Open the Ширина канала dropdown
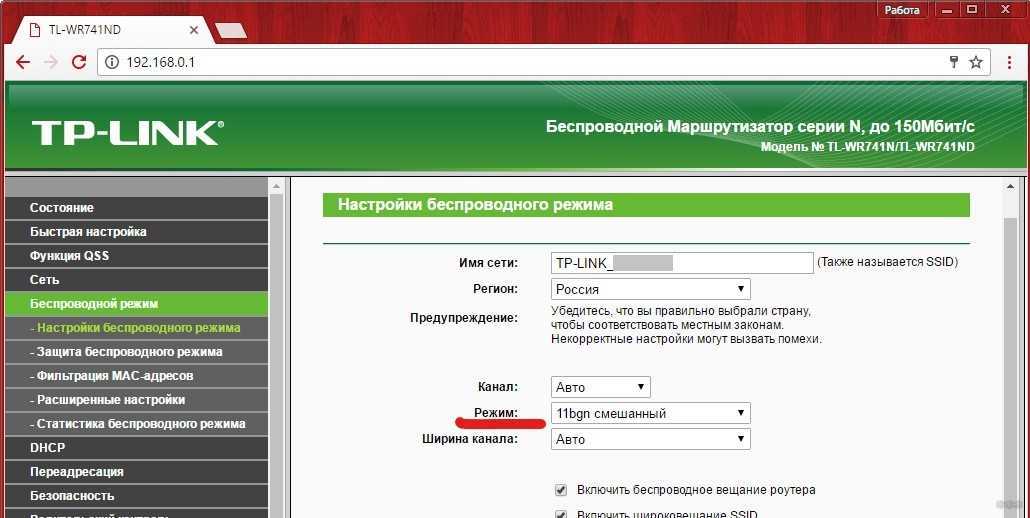The width and height of the screenshot is (1030, 518). [650, 439]
